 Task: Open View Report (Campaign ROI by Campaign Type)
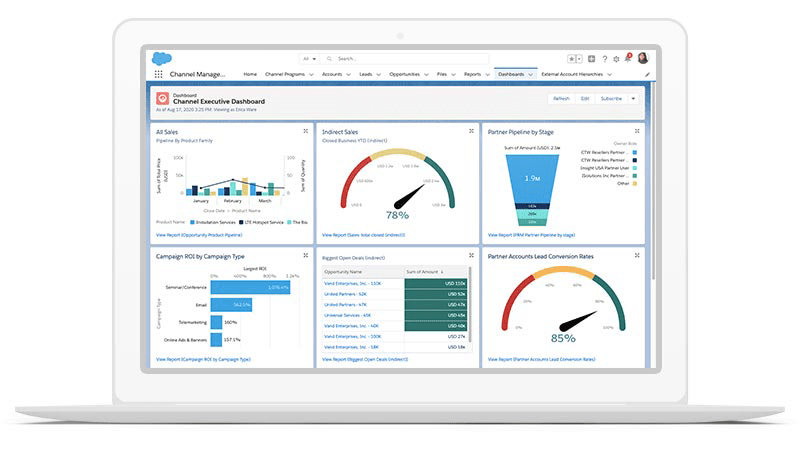click(x=203, y=359)
